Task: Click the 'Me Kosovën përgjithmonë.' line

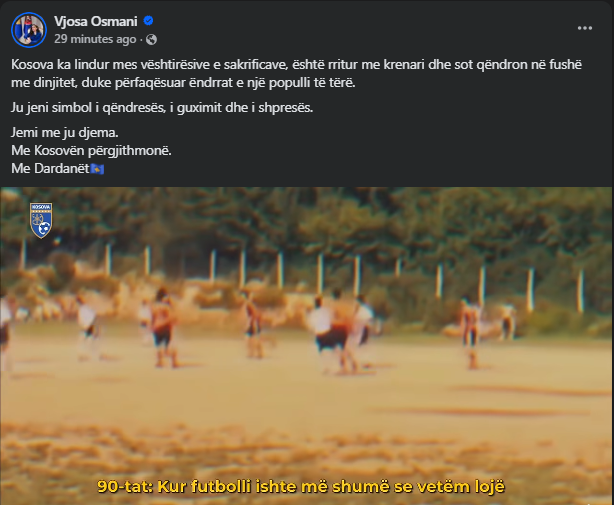Action: [91, 150]
